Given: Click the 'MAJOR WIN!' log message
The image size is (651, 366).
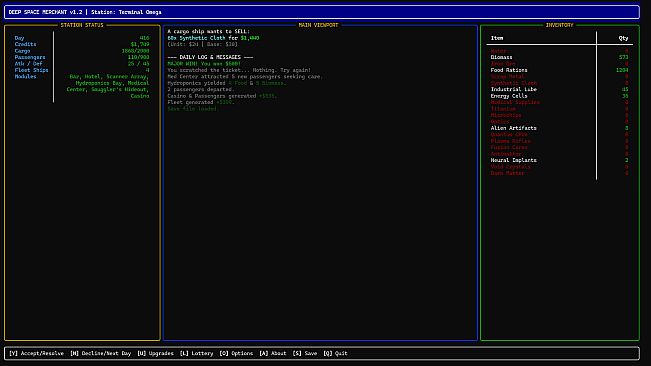Looking at the screenshot, I should [x=204, y=63].
